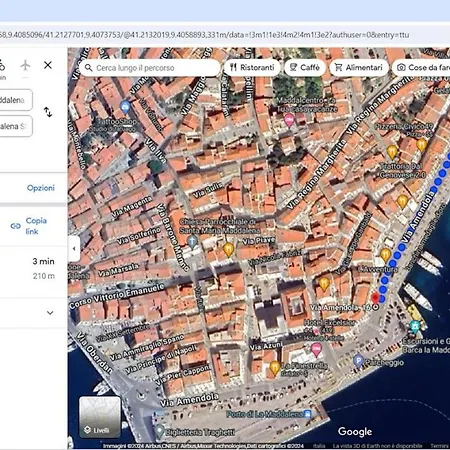The width and height of the screenshot is (450, 450).
Task: Filter by Alimentari chip
Action: [x=359, y=67]
